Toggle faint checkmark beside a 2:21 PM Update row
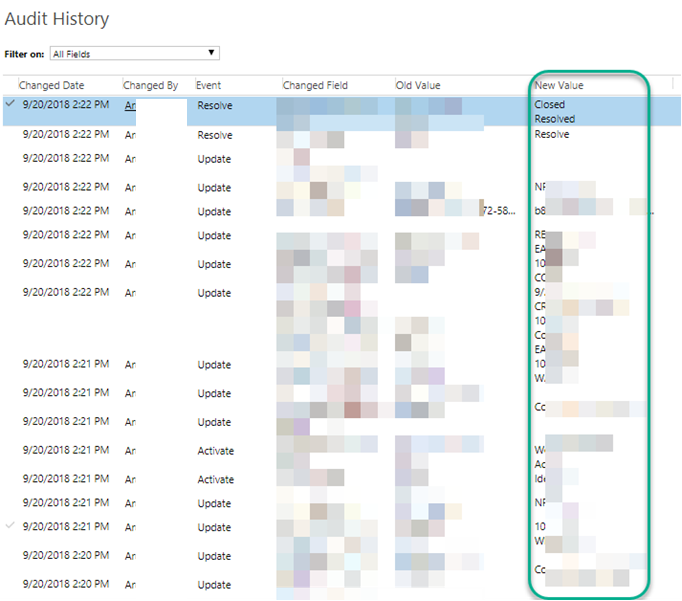This screenshot has width=682, height=601. click(x=10, y=526)
